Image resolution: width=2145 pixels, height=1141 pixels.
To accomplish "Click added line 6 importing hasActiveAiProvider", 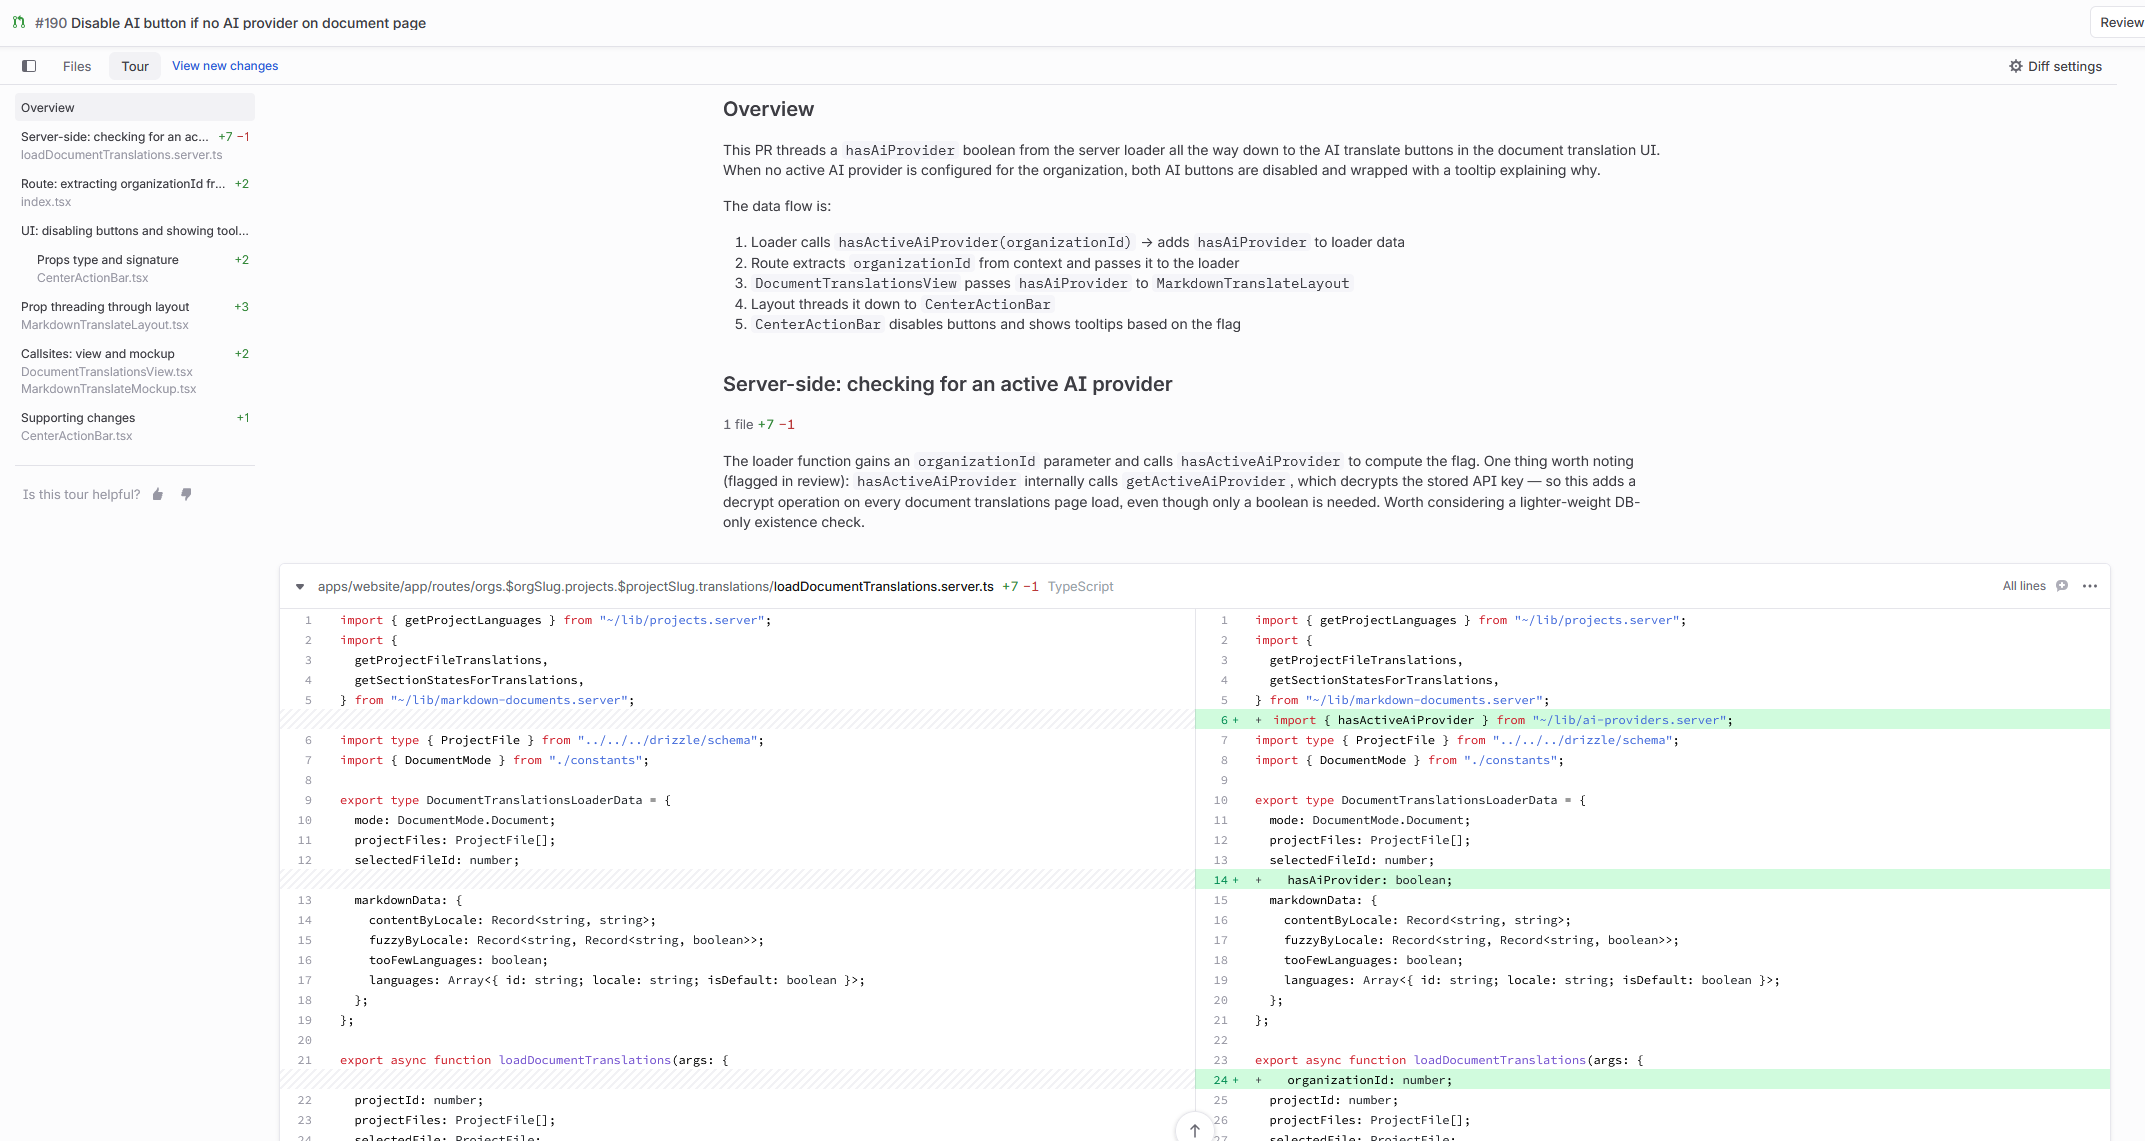I will [1652, 720].
